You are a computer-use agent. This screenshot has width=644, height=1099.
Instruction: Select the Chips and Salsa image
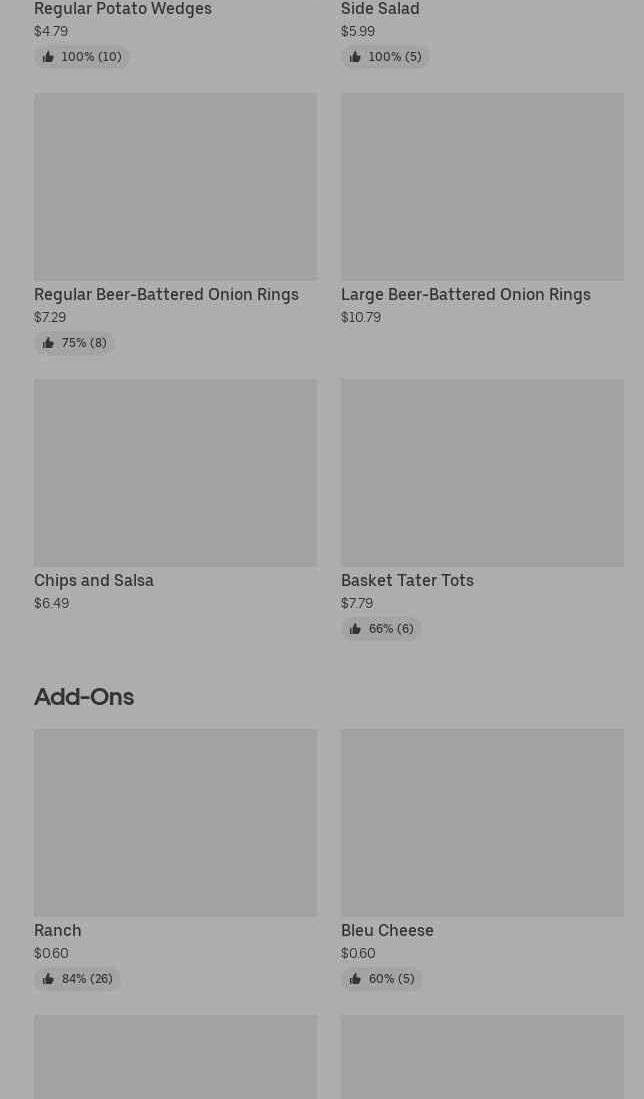pyautogui.click(x=175, y=473)
